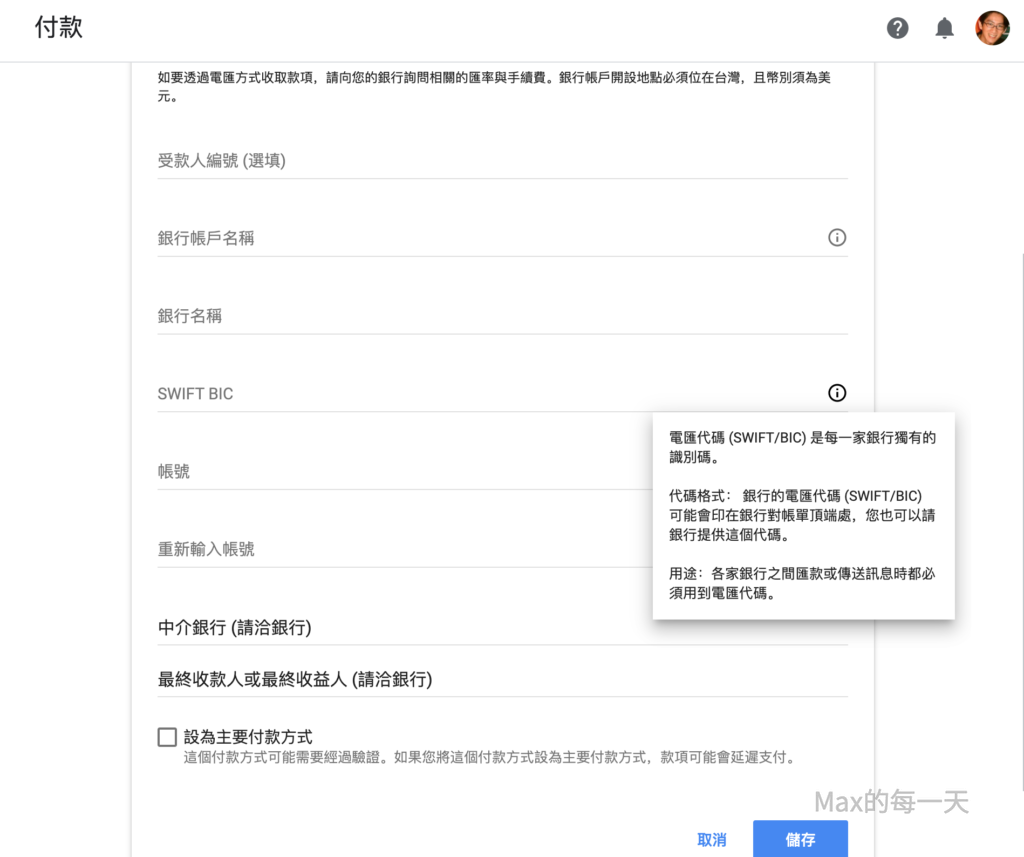1024x857 pixels.
Task: Focus the 帳號 input field
Action: coord(400,471)
